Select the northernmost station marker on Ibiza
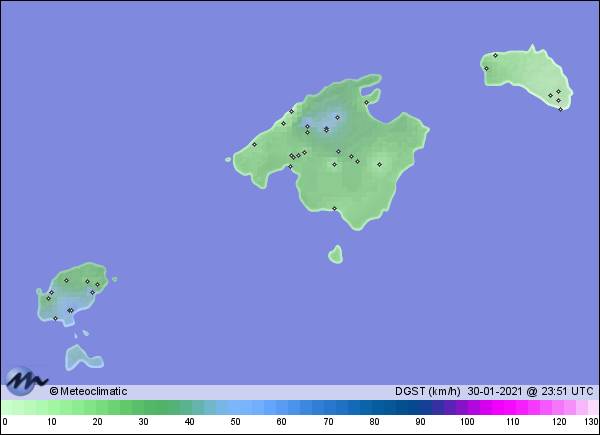 [66, 280]
